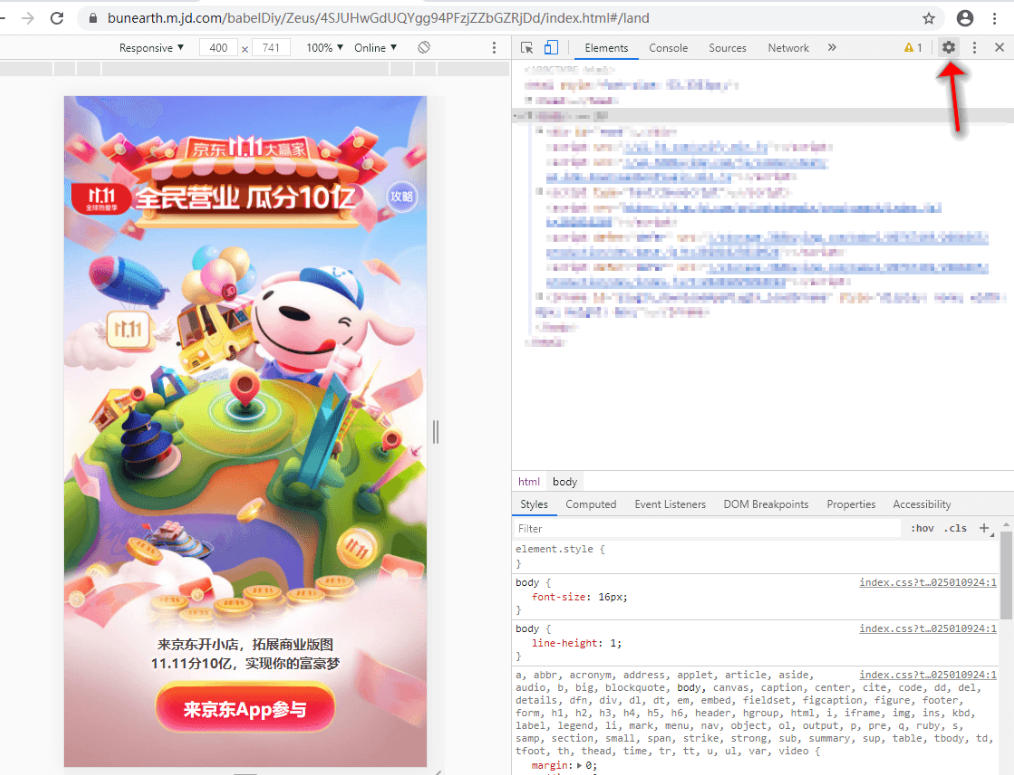Image resolution: width=1014 pixels, height=775 pixels.
Task: Show more DevTools tabs chevron
Action: [832, 47]
